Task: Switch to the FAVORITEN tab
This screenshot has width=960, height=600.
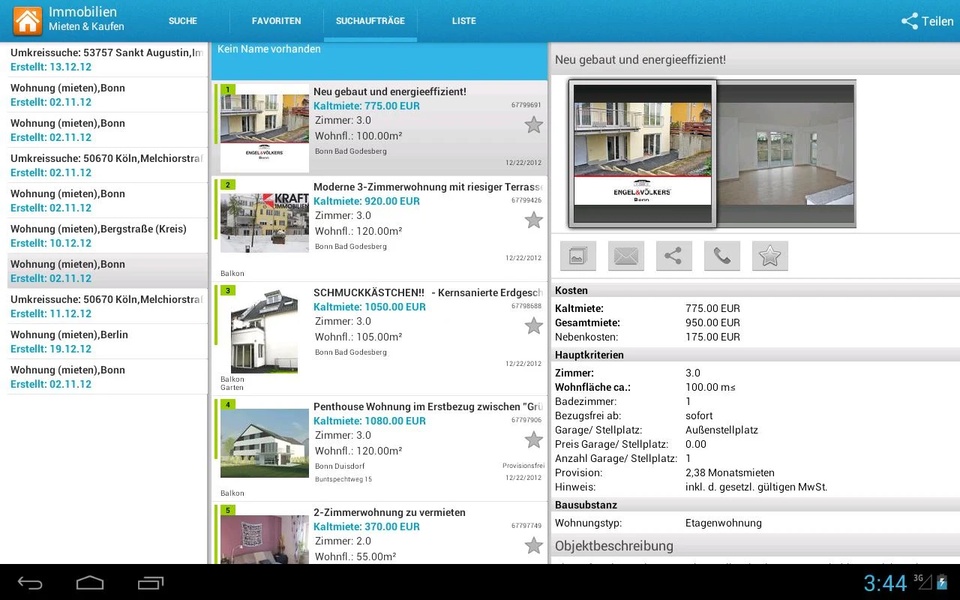Action: [x=276, y=21]
